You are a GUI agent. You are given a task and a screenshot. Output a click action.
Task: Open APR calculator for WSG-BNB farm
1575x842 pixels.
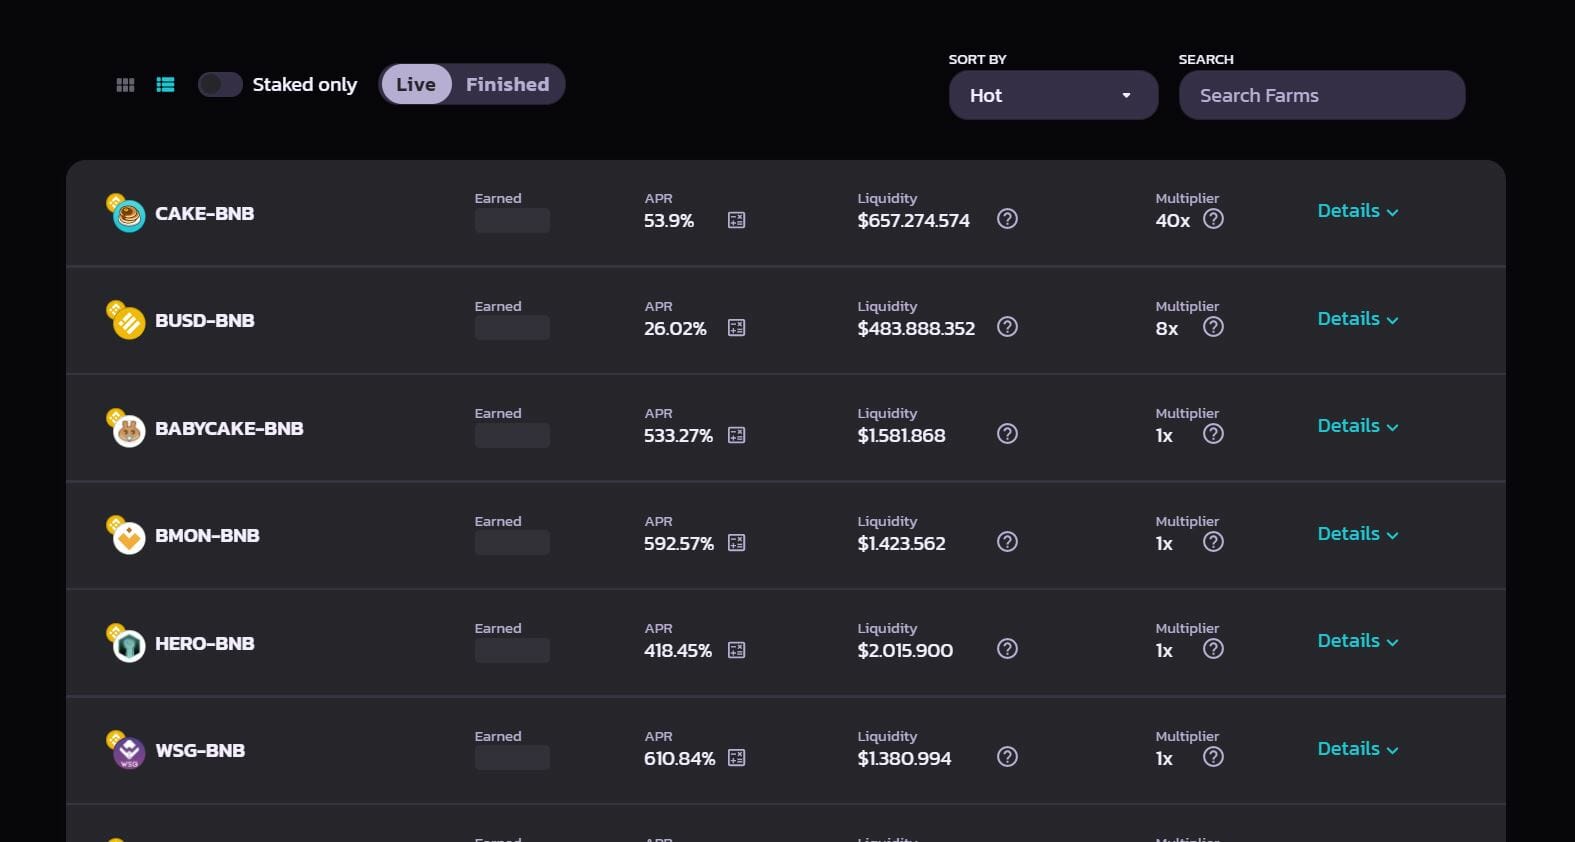pos(737,758)
